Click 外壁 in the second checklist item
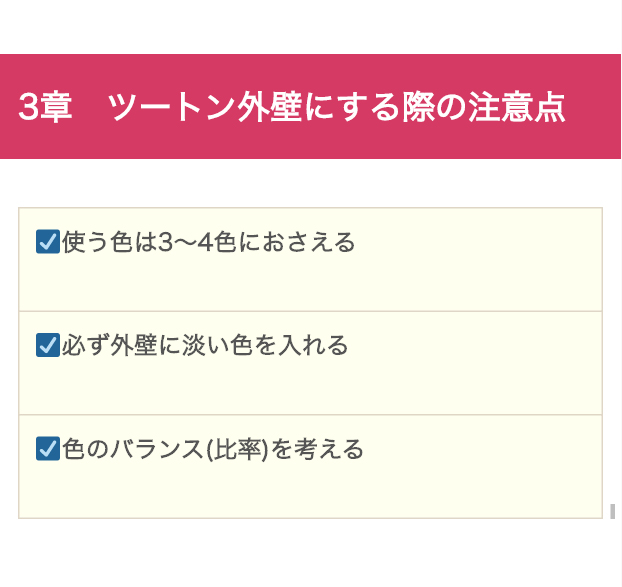The width and height of the screenshot is (622, 587). click(x=134, y=345)
